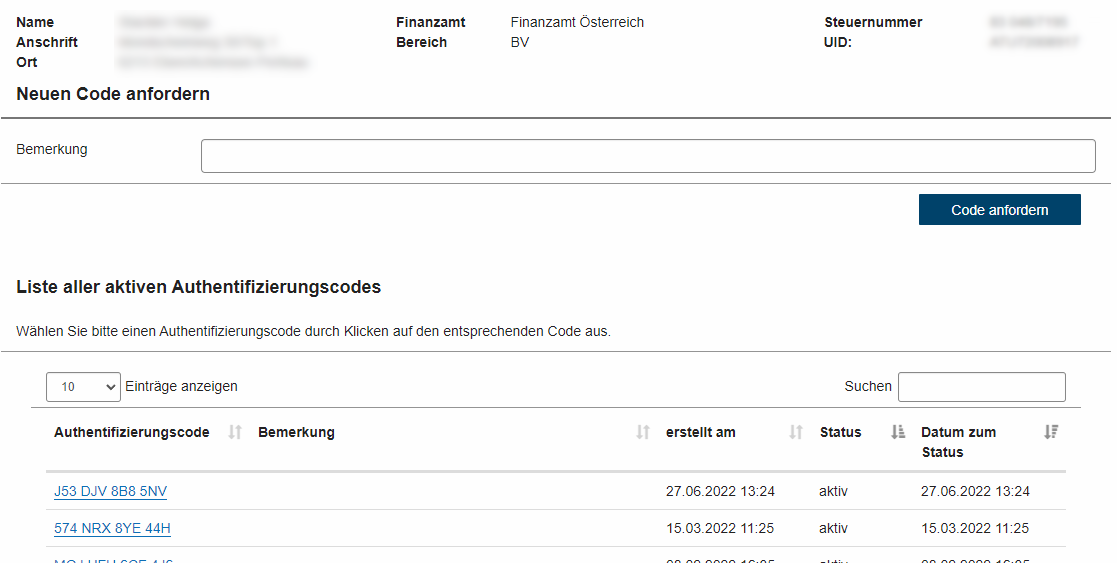The width and height of the screenshot is (1117, 563).
Task: Click the Datum zum Status header text
Action: [x=958, y=442]
